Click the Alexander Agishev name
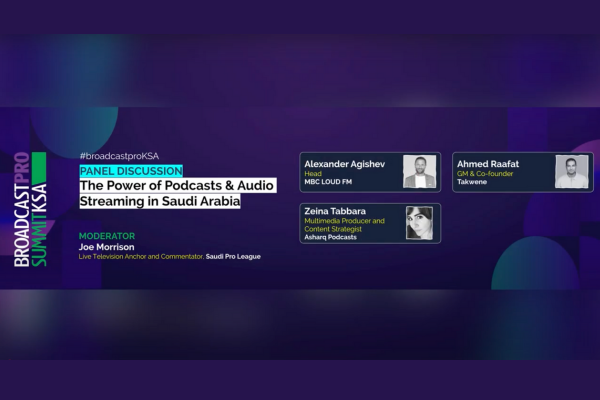This screenshot has width=600, height=400. point(344,164)
